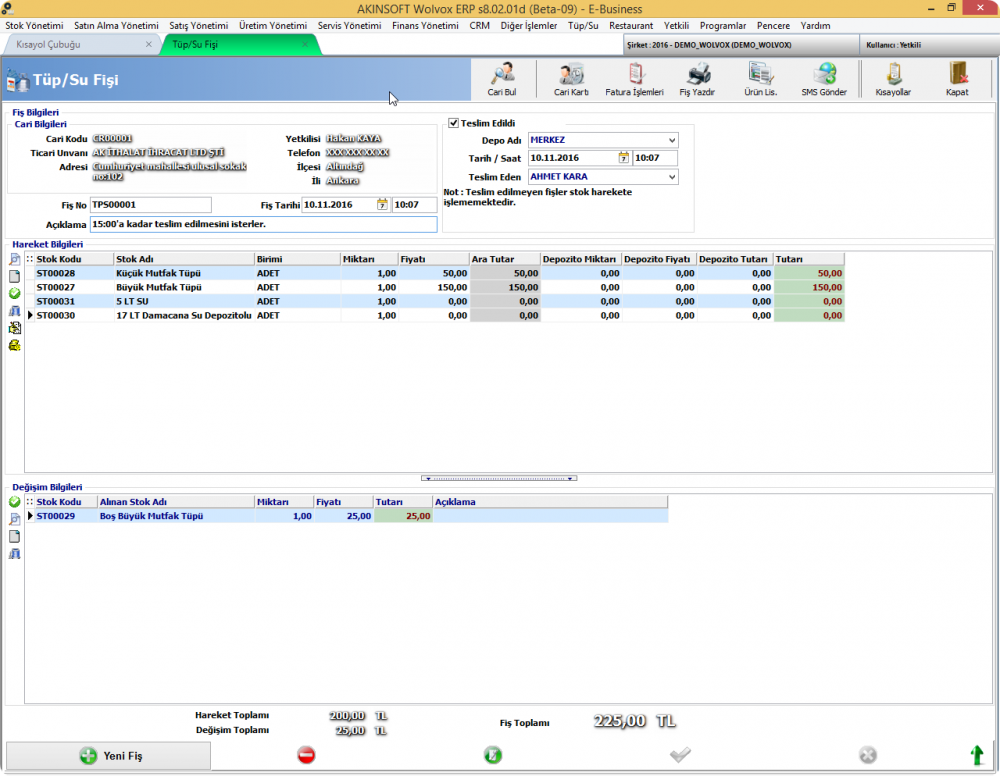The width and height of the screenshot is (1000, 776).
Task: Open Satış Yönetimi menu
Action: (x=198, y=26)
